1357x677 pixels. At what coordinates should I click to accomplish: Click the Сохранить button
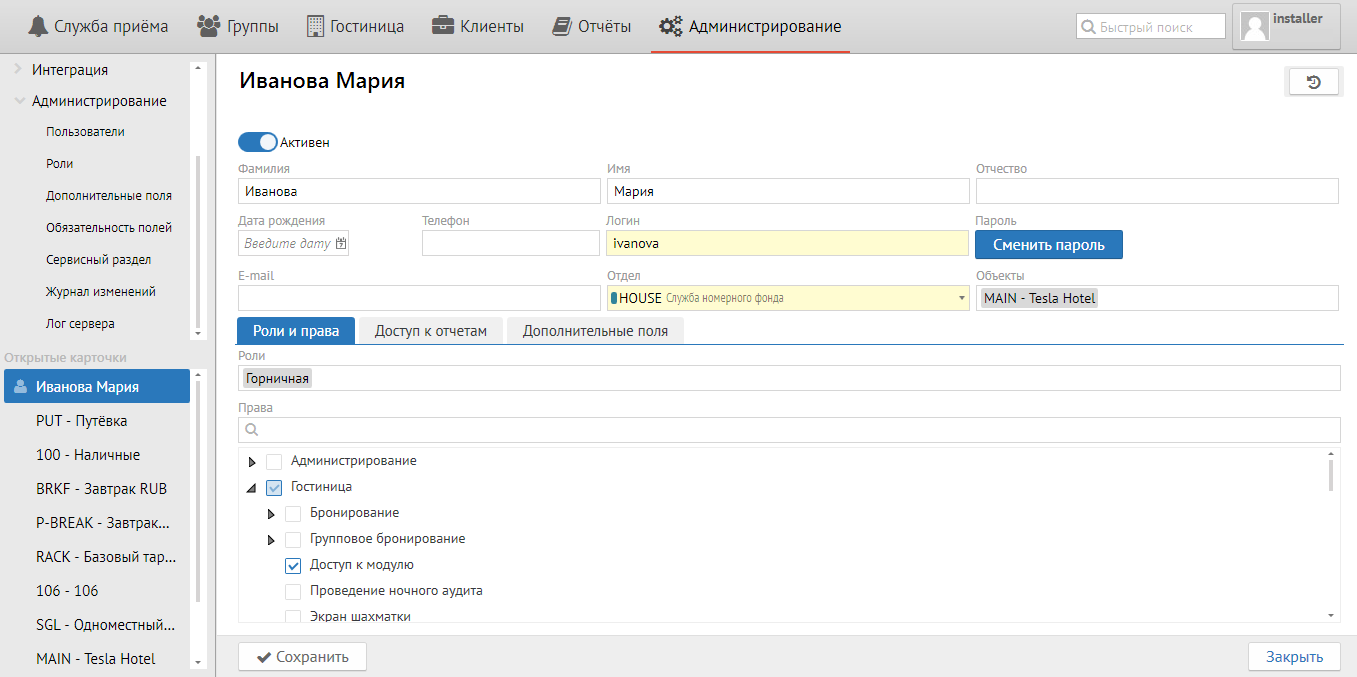302,657
